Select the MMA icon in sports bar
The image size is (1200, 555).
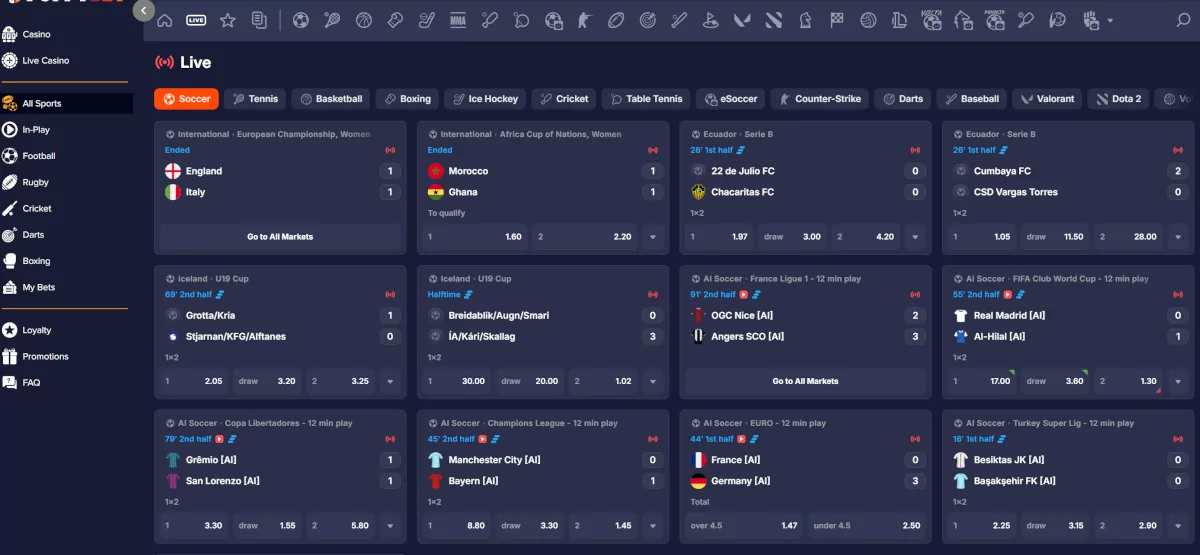(458, 20)
